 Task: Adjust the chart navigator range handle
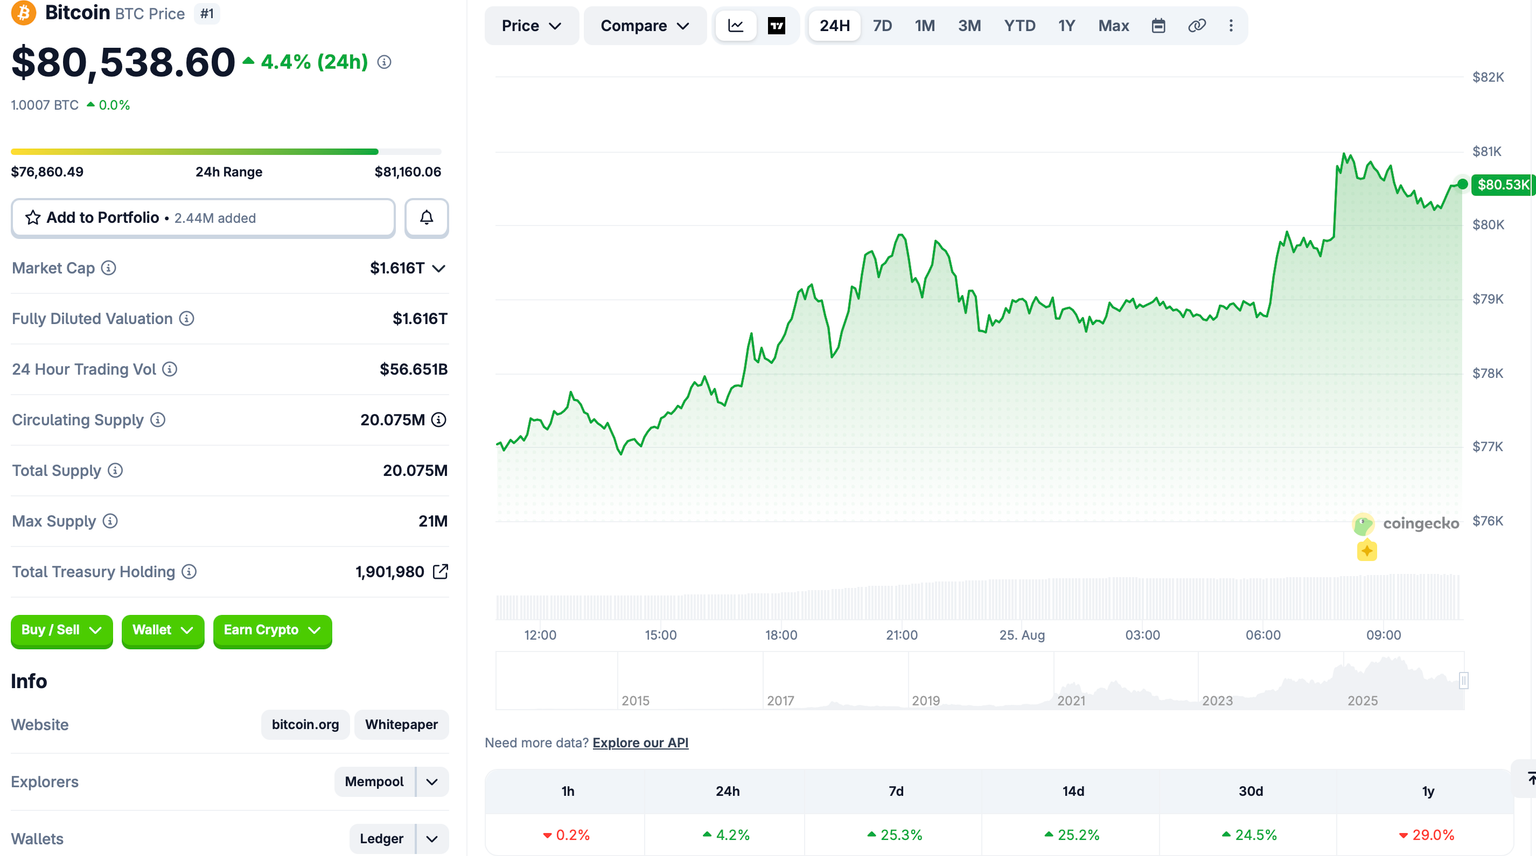coord(1463,681)
